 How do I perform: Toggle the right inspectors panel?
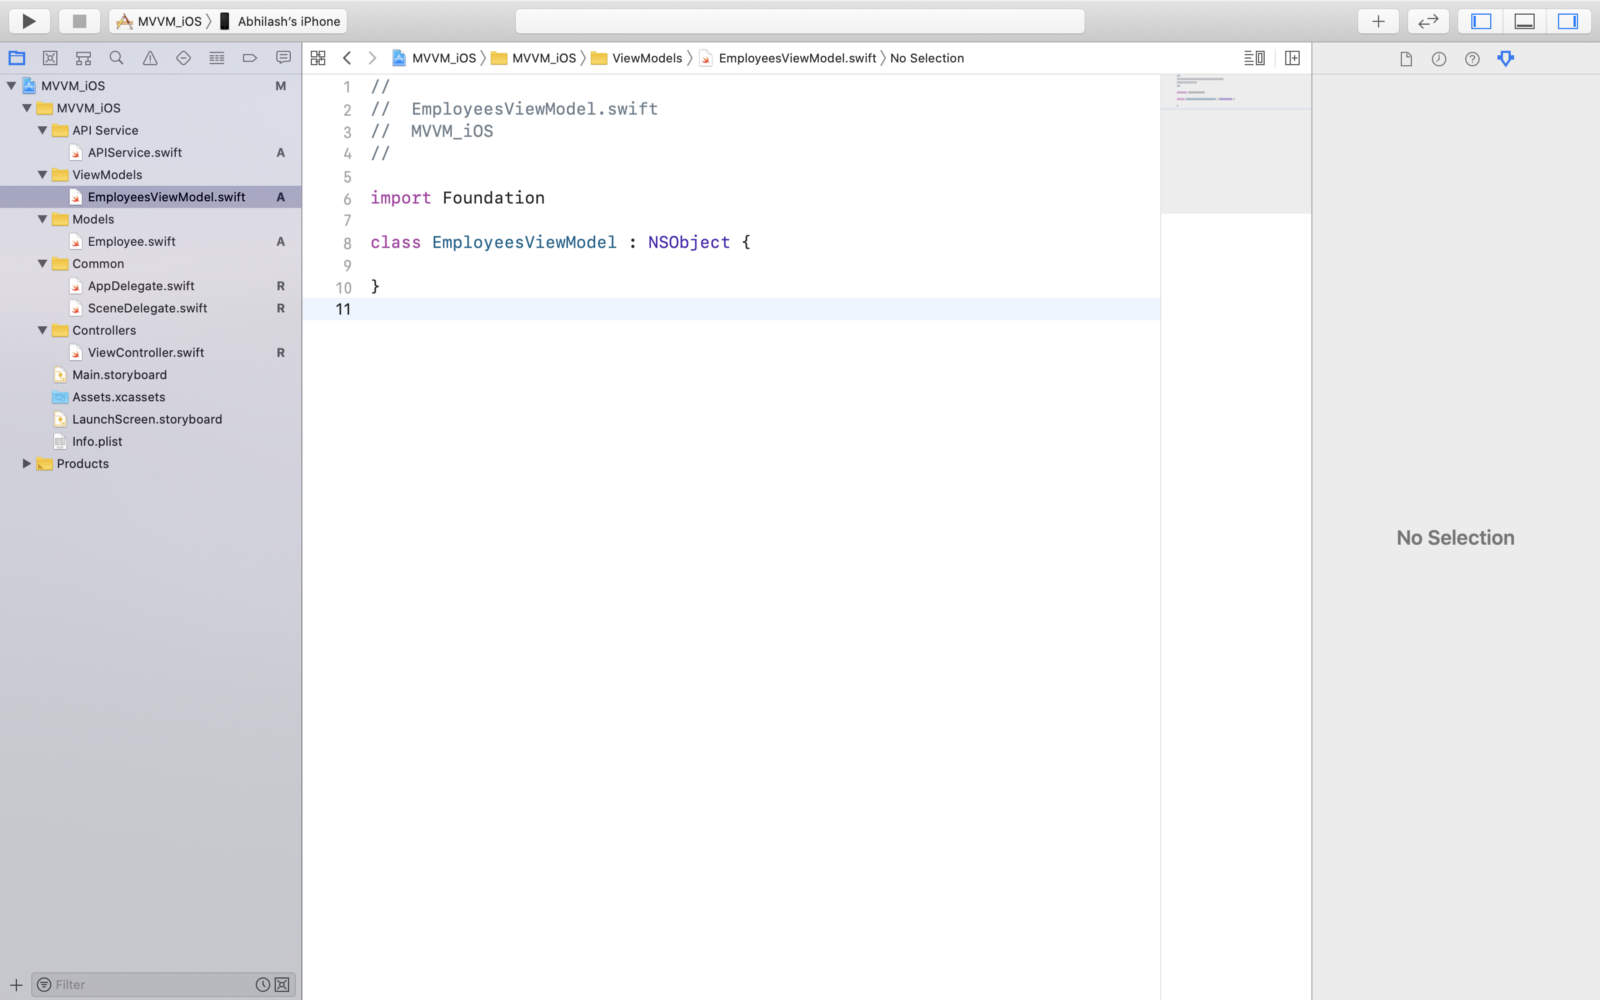(1568, 21)
